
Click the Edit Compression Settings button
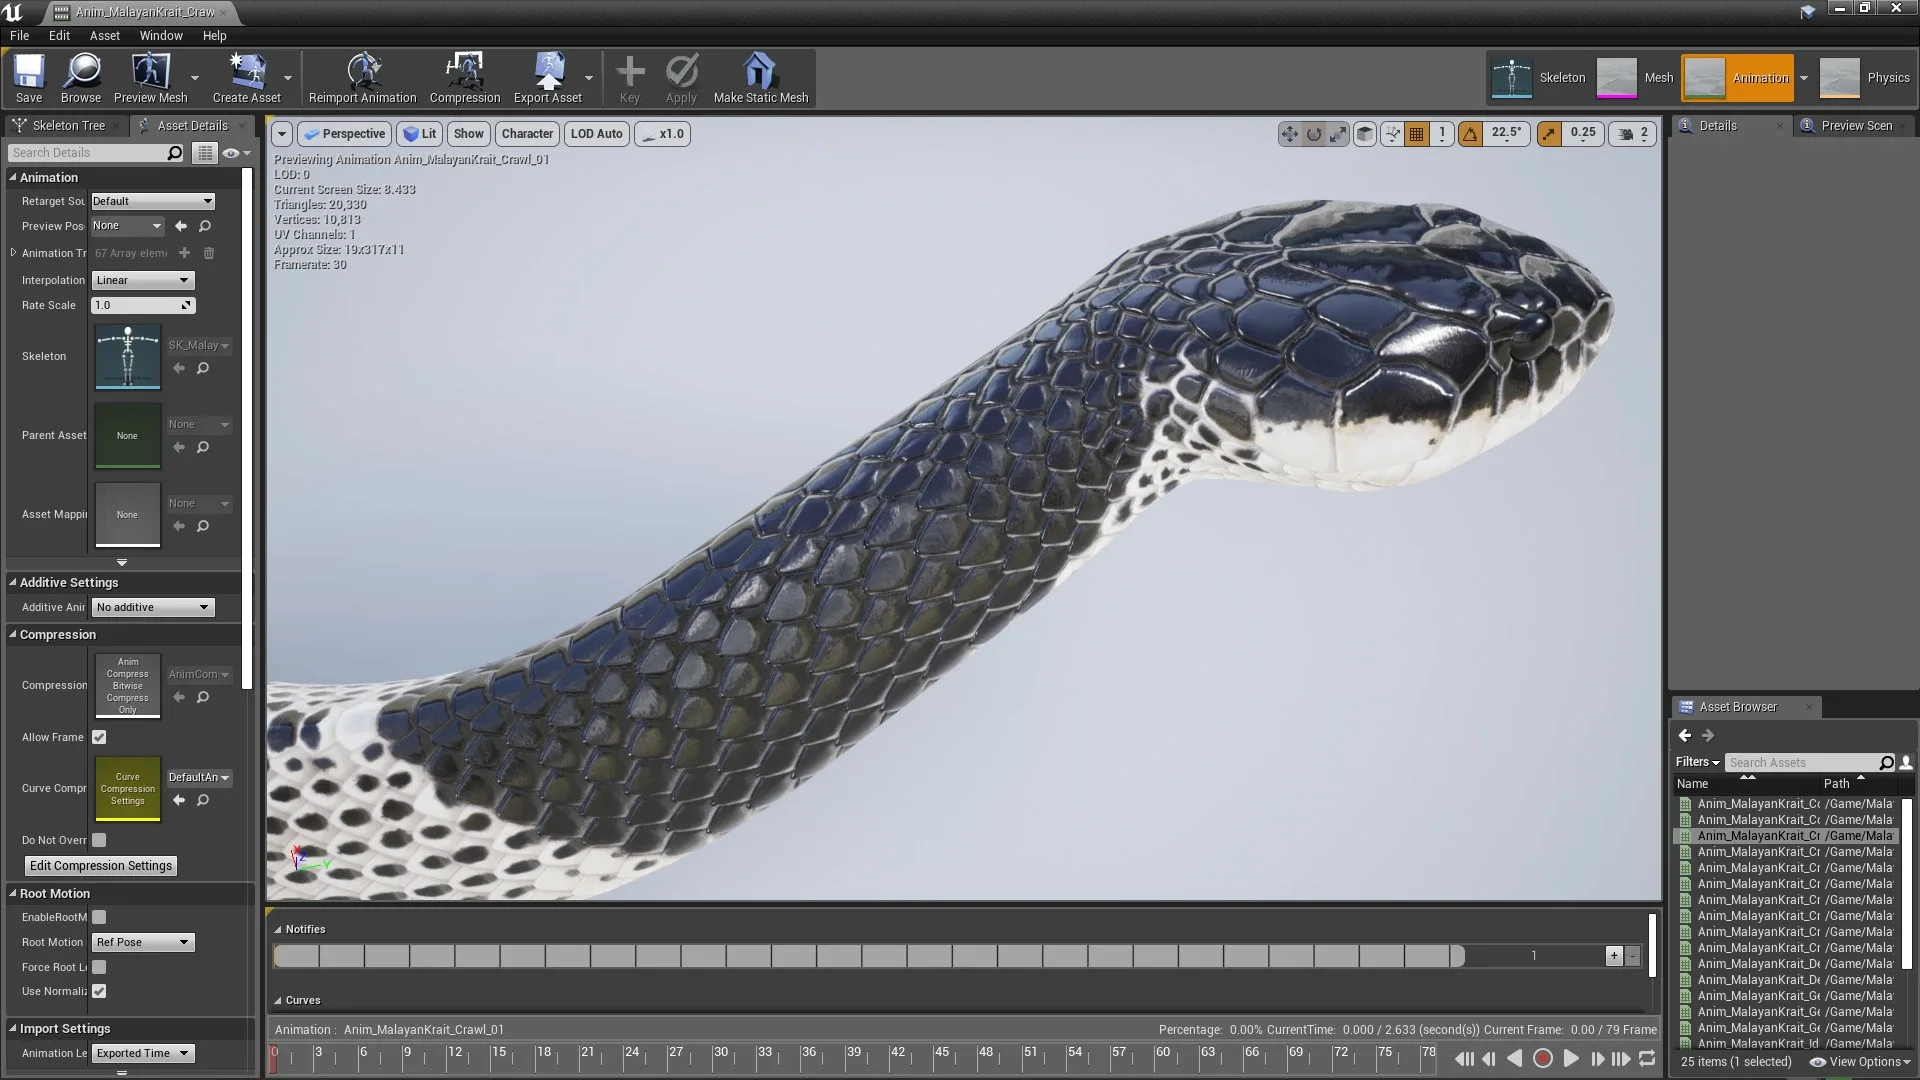coord(100,865)
